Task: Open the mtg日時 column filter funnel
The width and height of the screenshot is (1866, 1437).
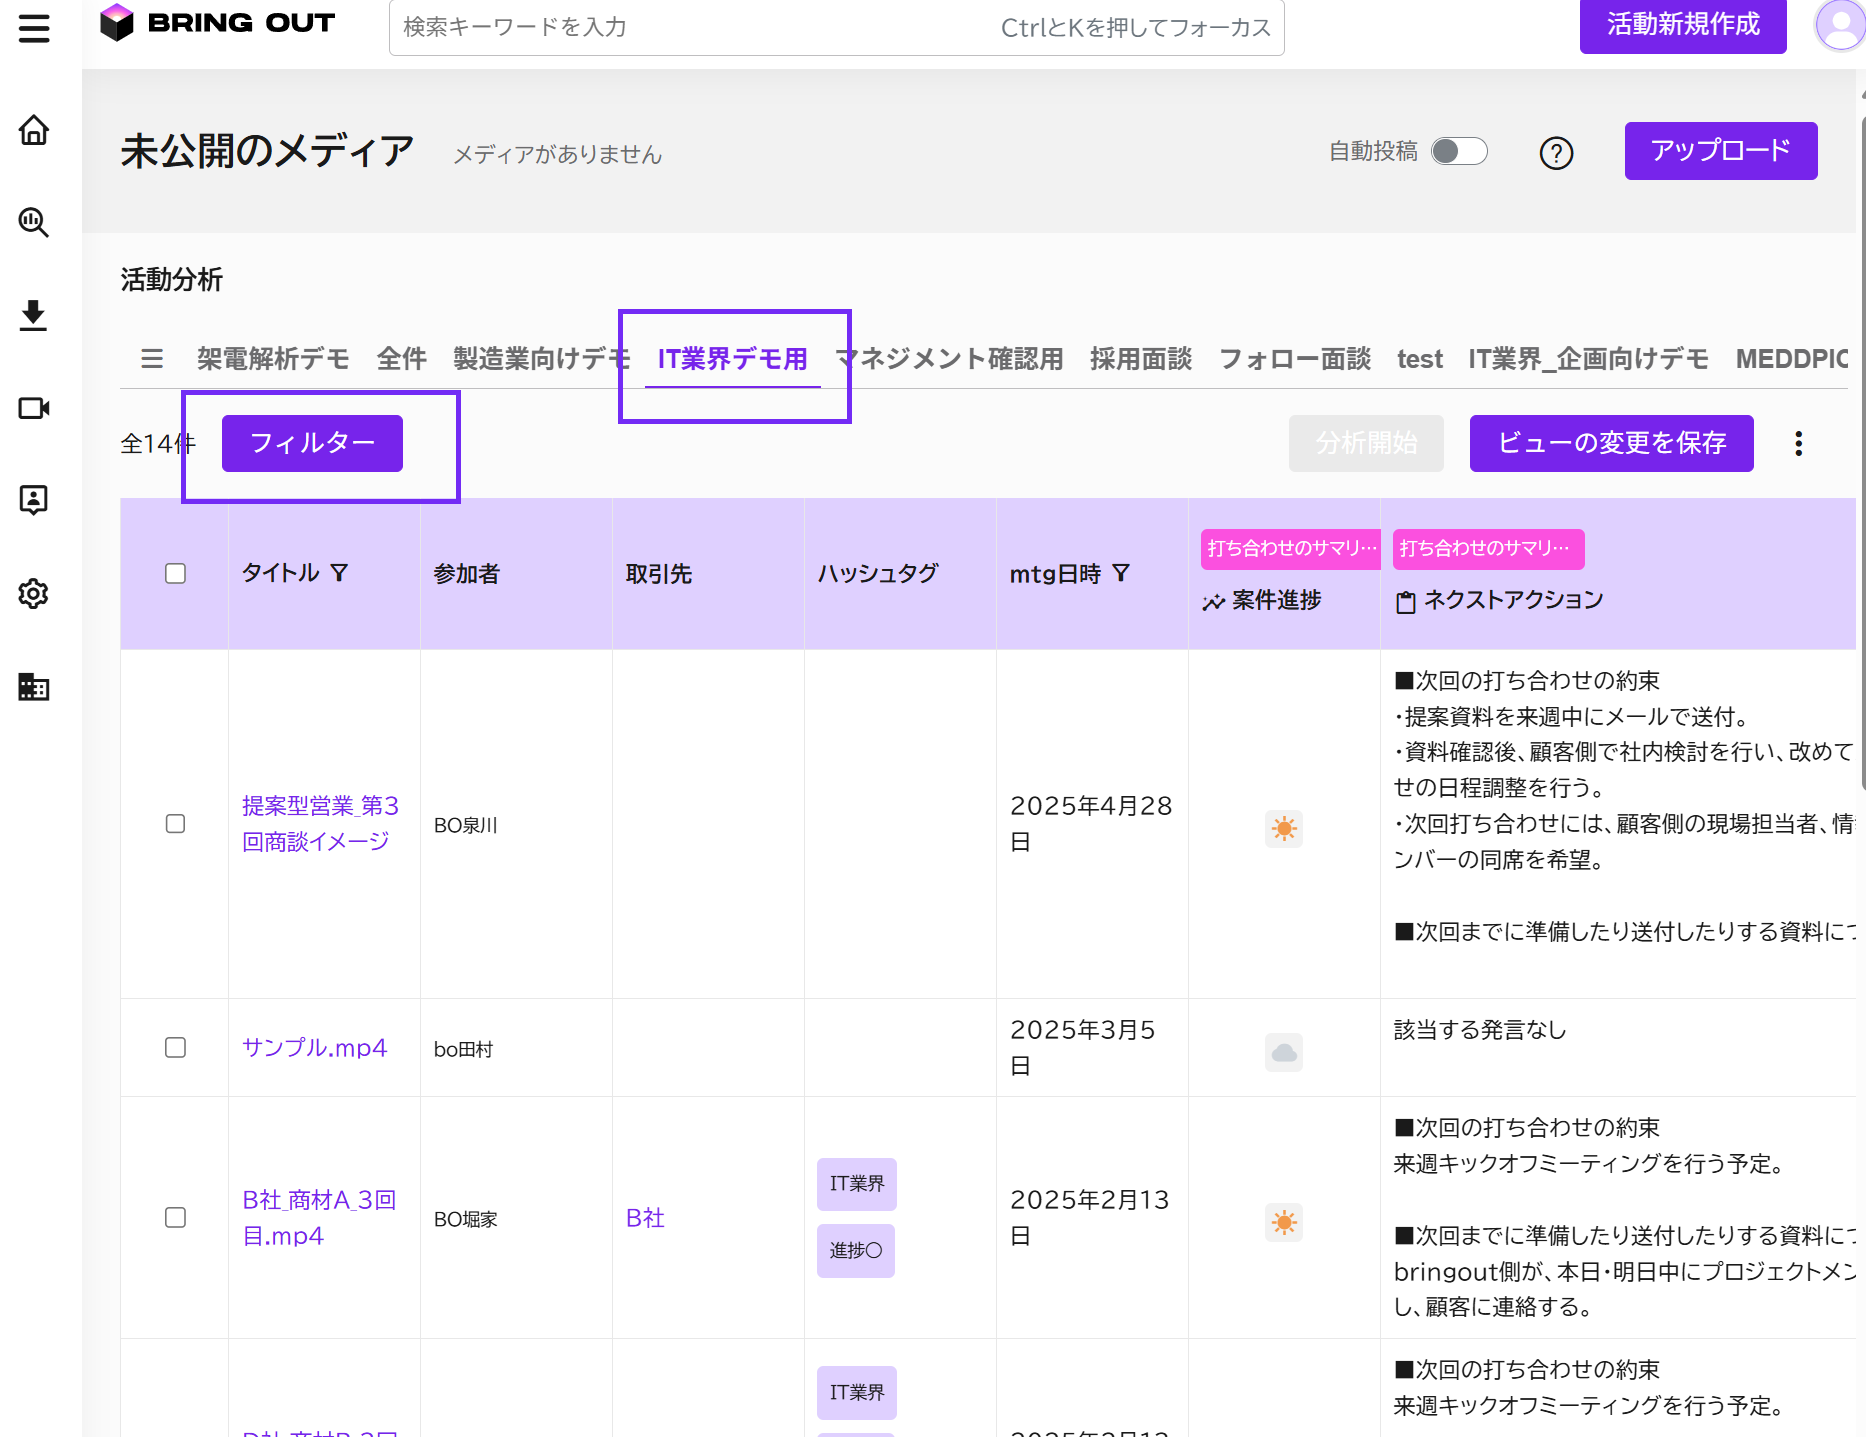Action: pos(1121,573)
